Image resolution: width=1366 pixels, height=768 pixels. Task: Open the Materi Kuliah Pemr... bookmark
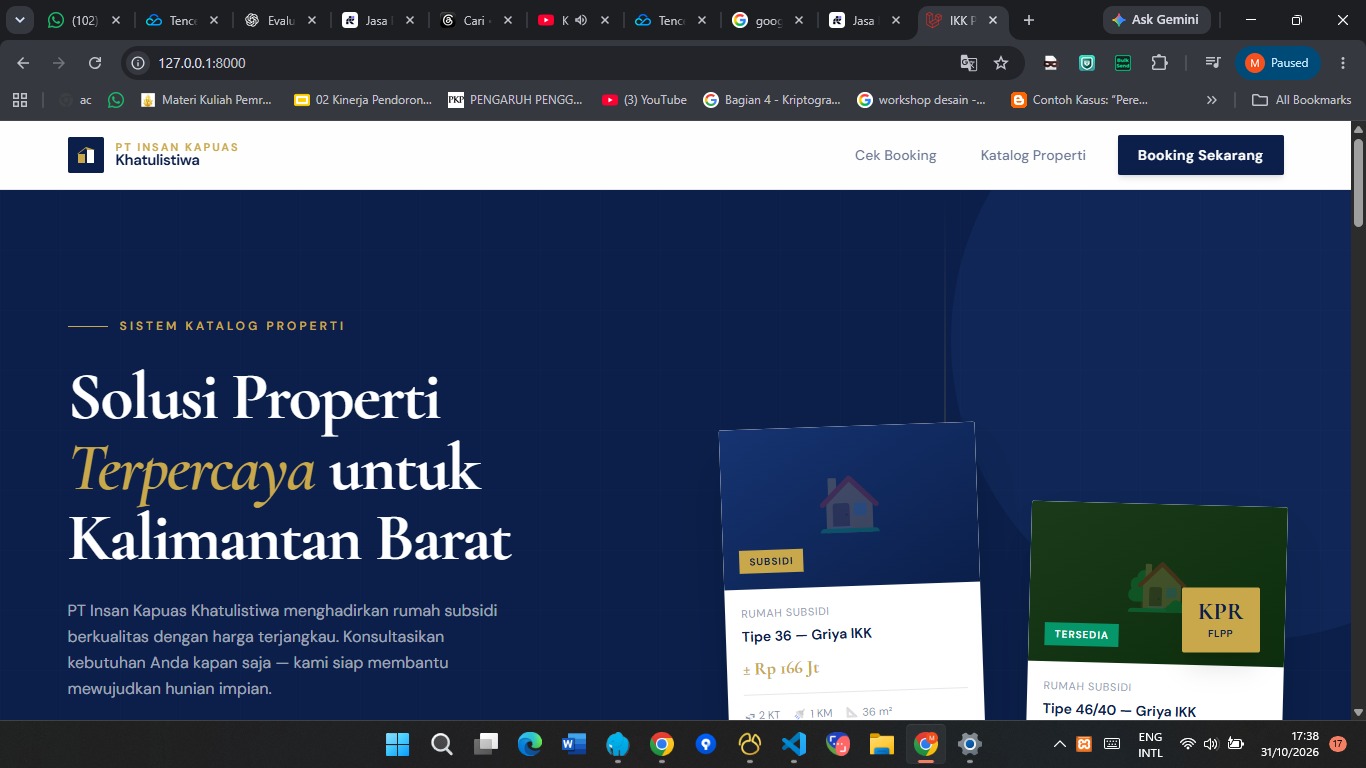(x=207, y=100)
